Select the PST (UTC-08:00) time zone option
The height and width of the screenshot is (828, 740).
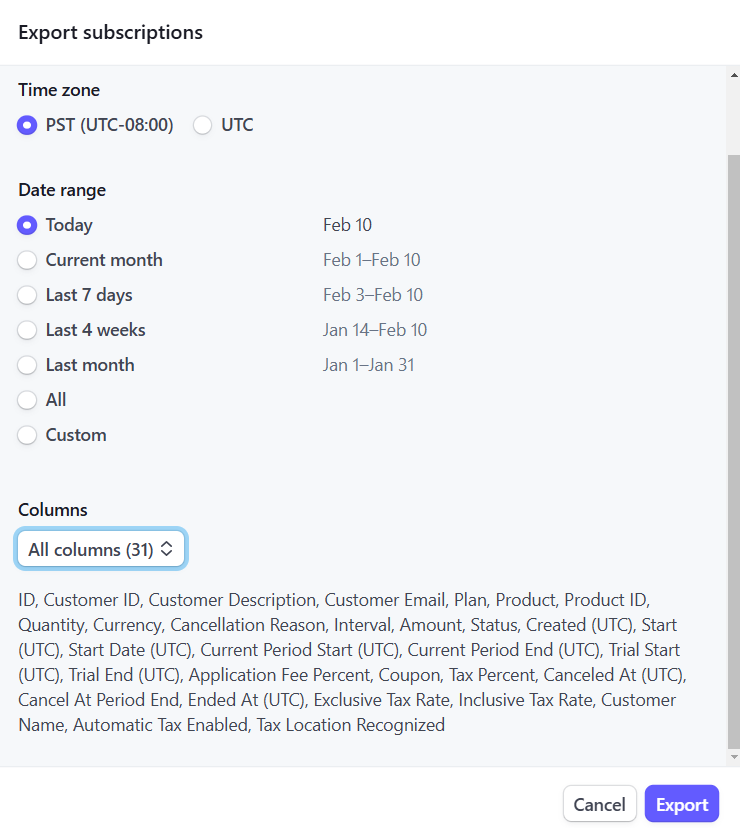pos(27,125)
